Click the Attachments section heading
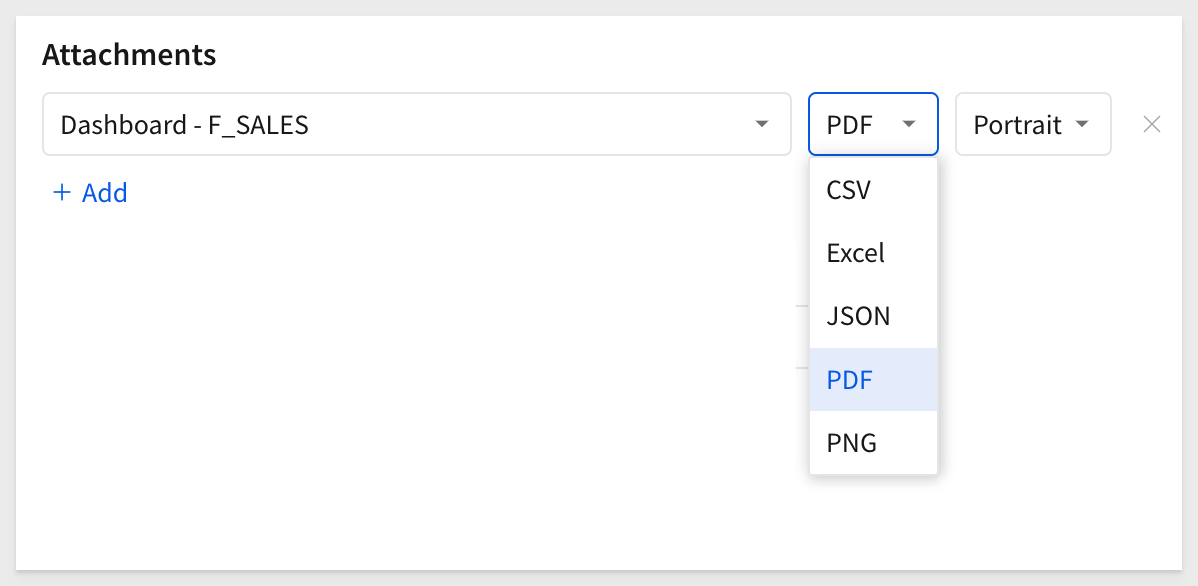Image resolution: width=1198 pixels, height=586 pixels. pos(129,54)
